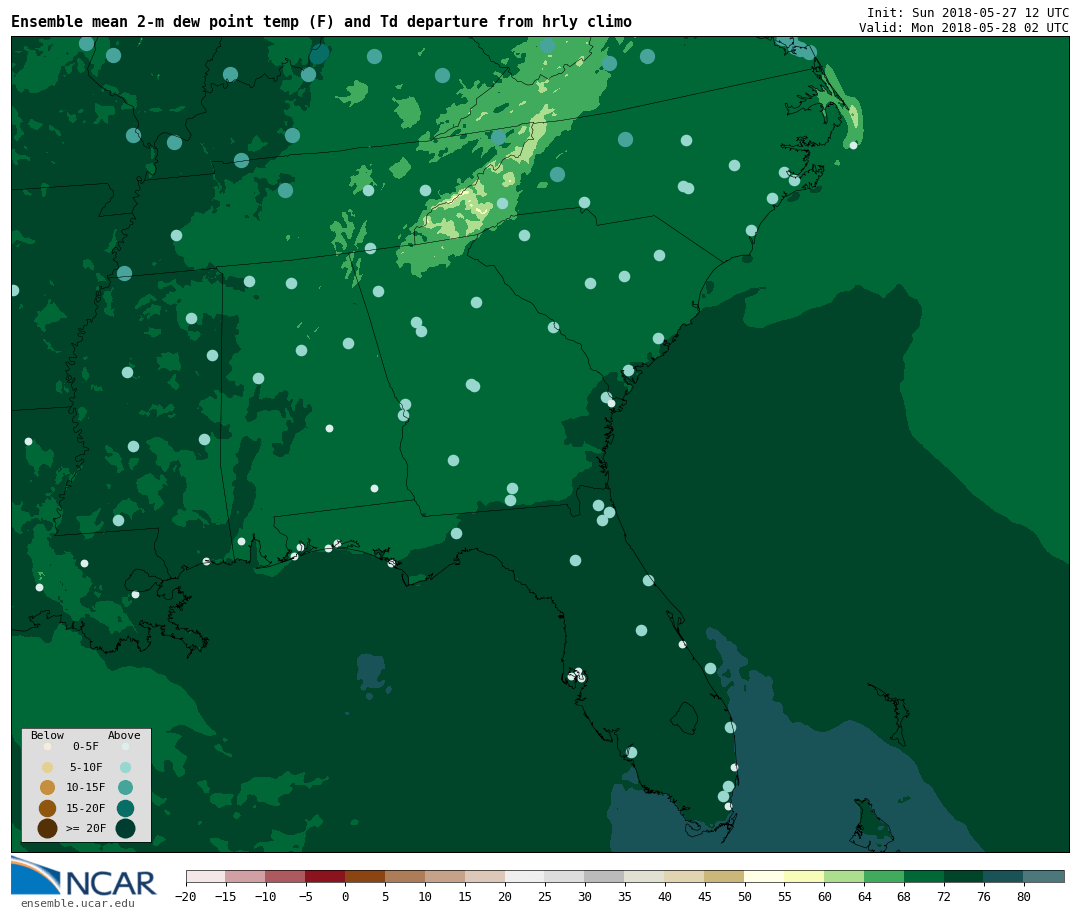The width and height of the screenshot is (1080, 915).
Task: Click the Below >= 20F dark brown dot
Action: pos(48,828)
